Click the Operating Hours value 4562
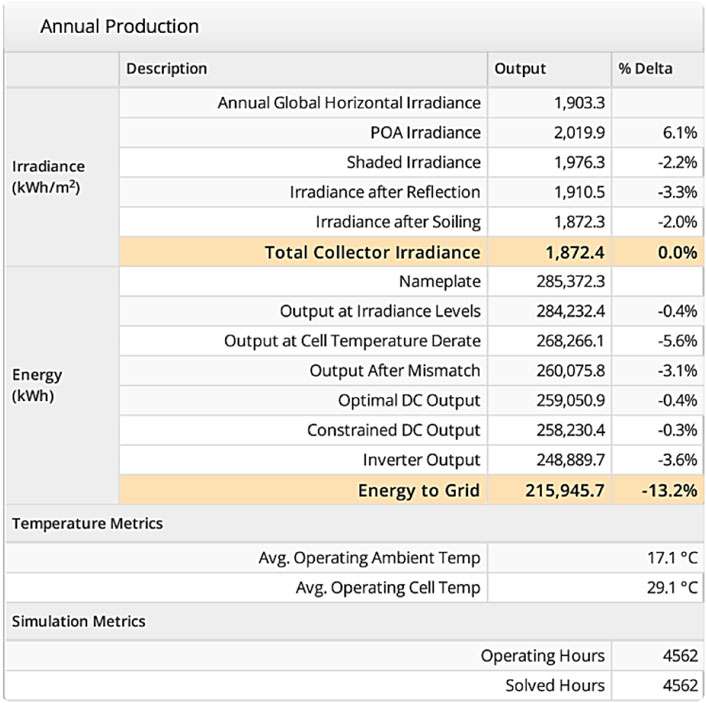Image resolution: width=706 pixels, height=703 pixels. click(680, 656)
